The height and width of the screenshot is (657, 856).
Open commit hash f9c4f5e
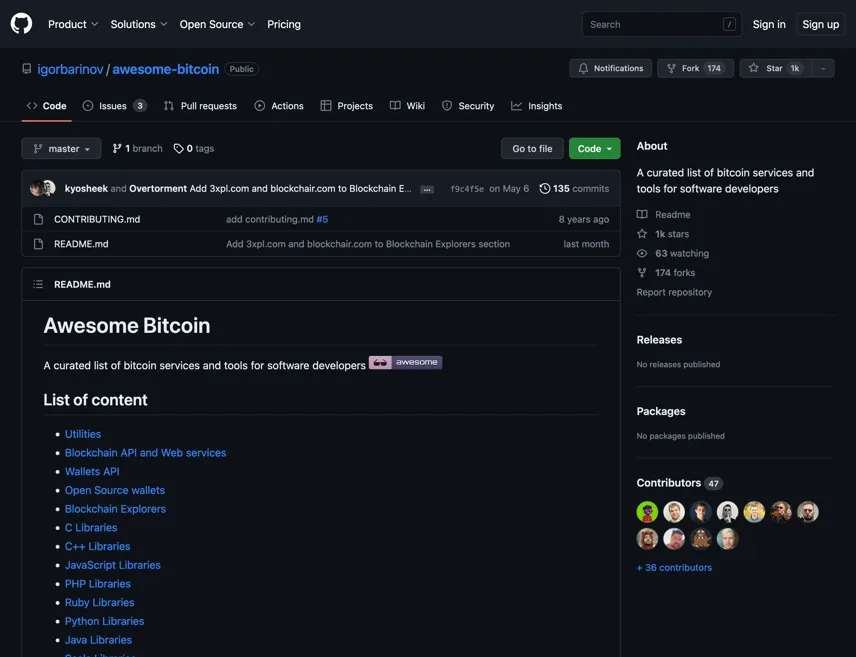[467, 188]
